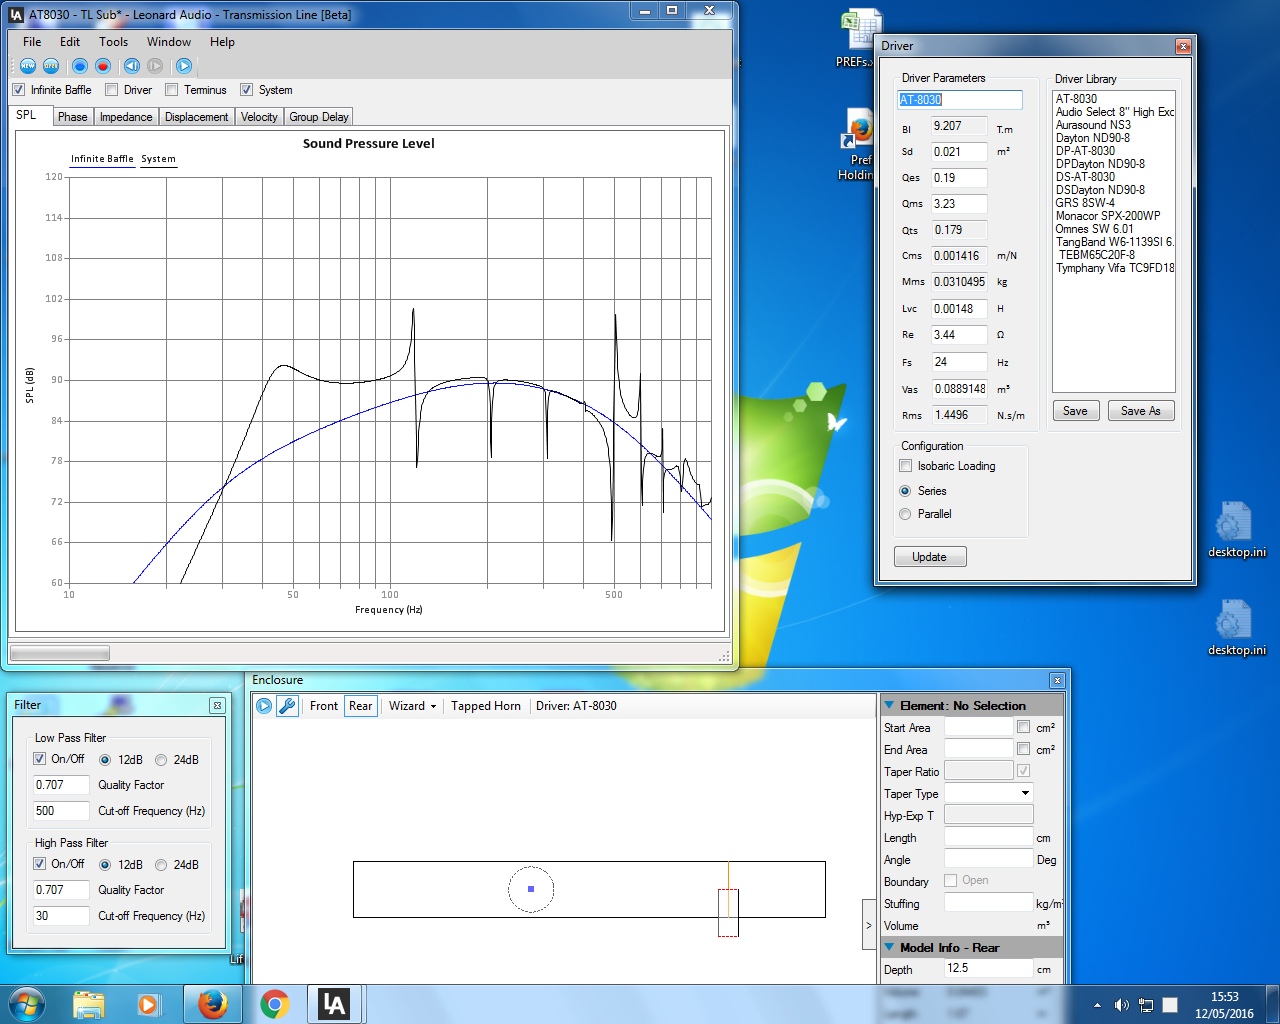
Task: Switch the enclosure to Front view
Action: (x=324, y=706)
